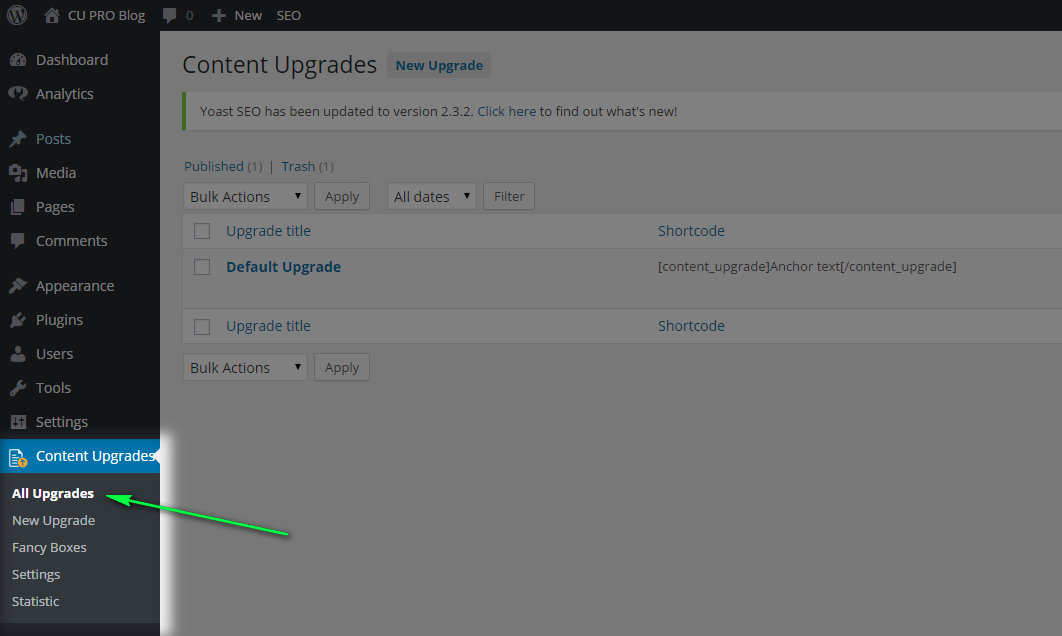Click the Pages icon in sidebar
The image size is (1062, 636).
click(18, 207)
